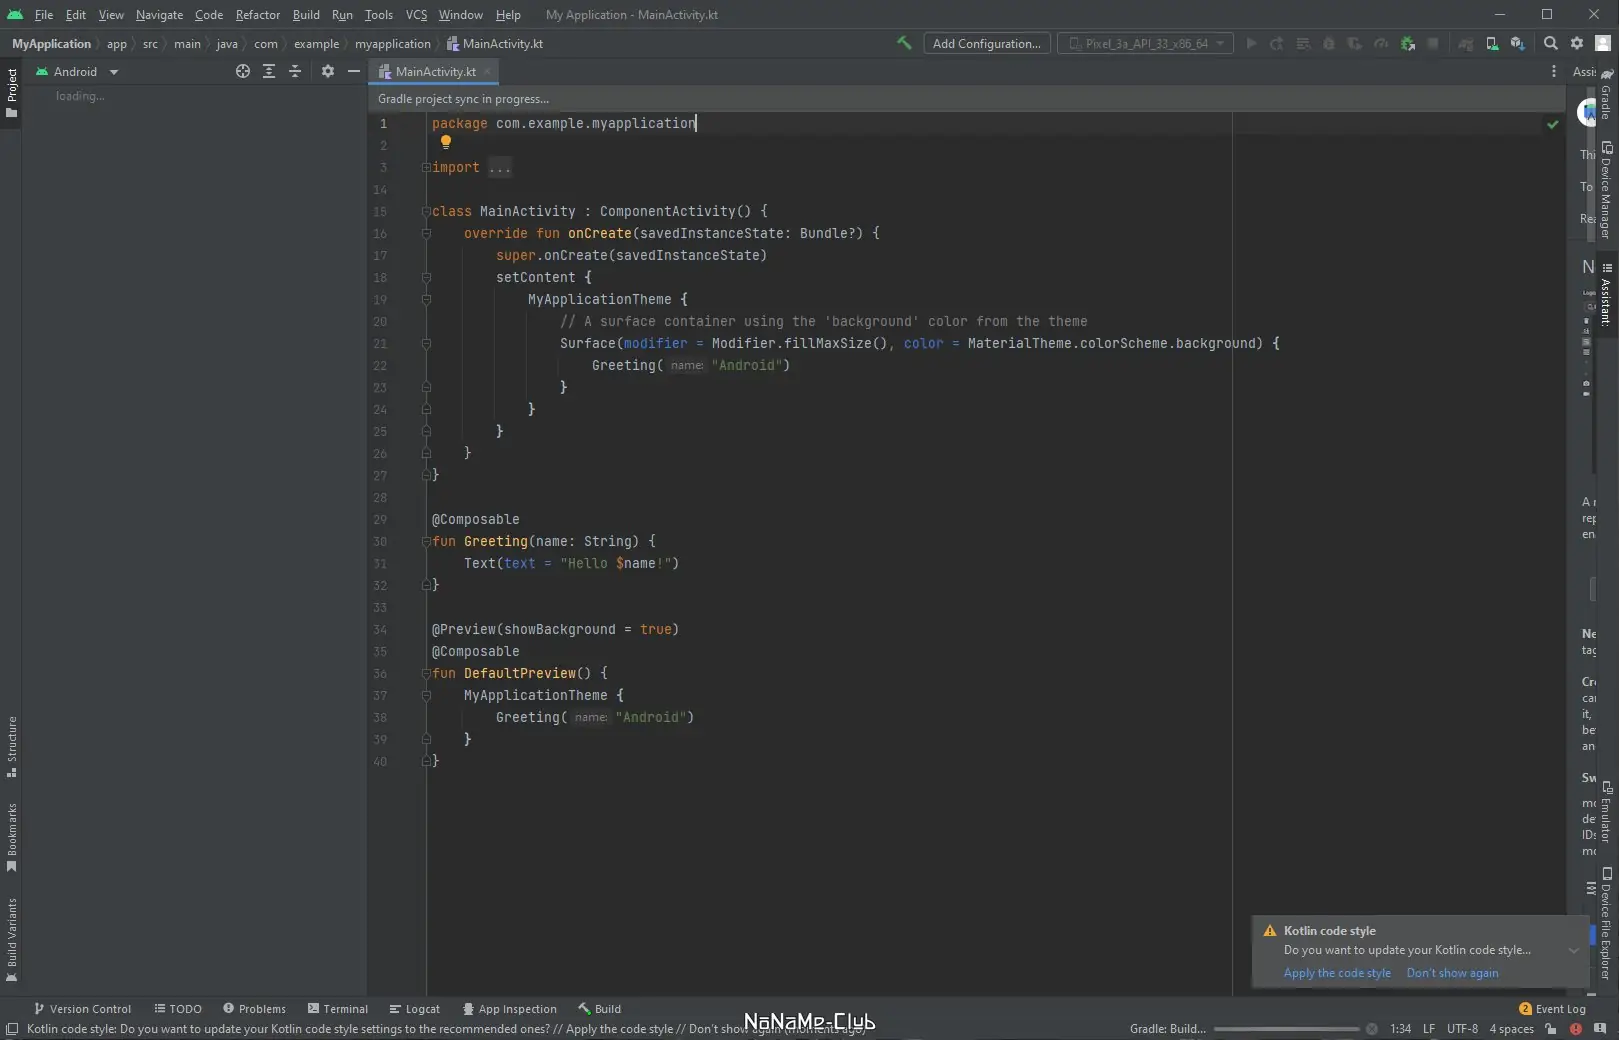This screenshot has height=1040, width=1619.
Task: Toggle the Project tool window stripe button
Action: (x=12, y=92)
